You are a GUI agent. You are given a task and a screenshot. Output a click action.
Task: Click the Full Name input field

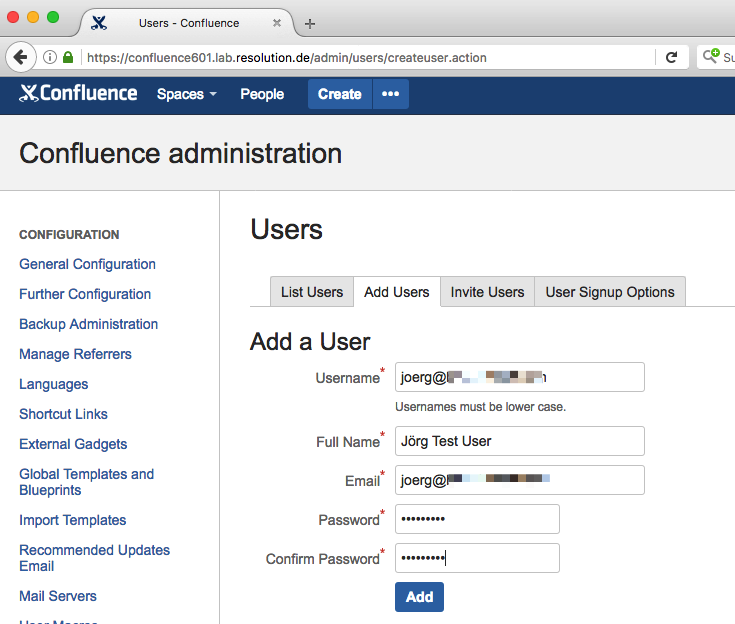(519, 441)
